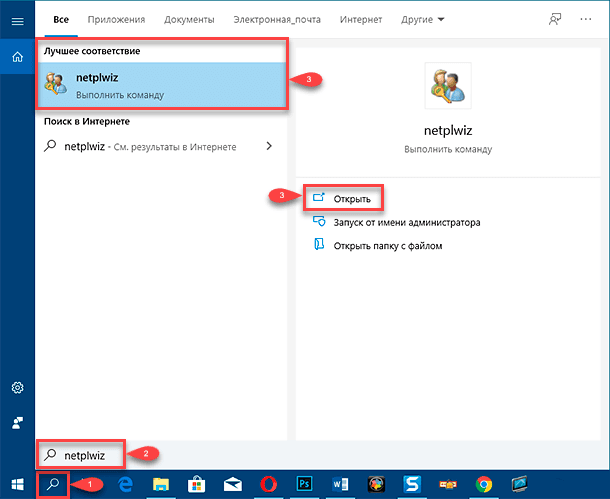
Task: Open the monitor app icon at taskbar end
Action: pos(519,484)
